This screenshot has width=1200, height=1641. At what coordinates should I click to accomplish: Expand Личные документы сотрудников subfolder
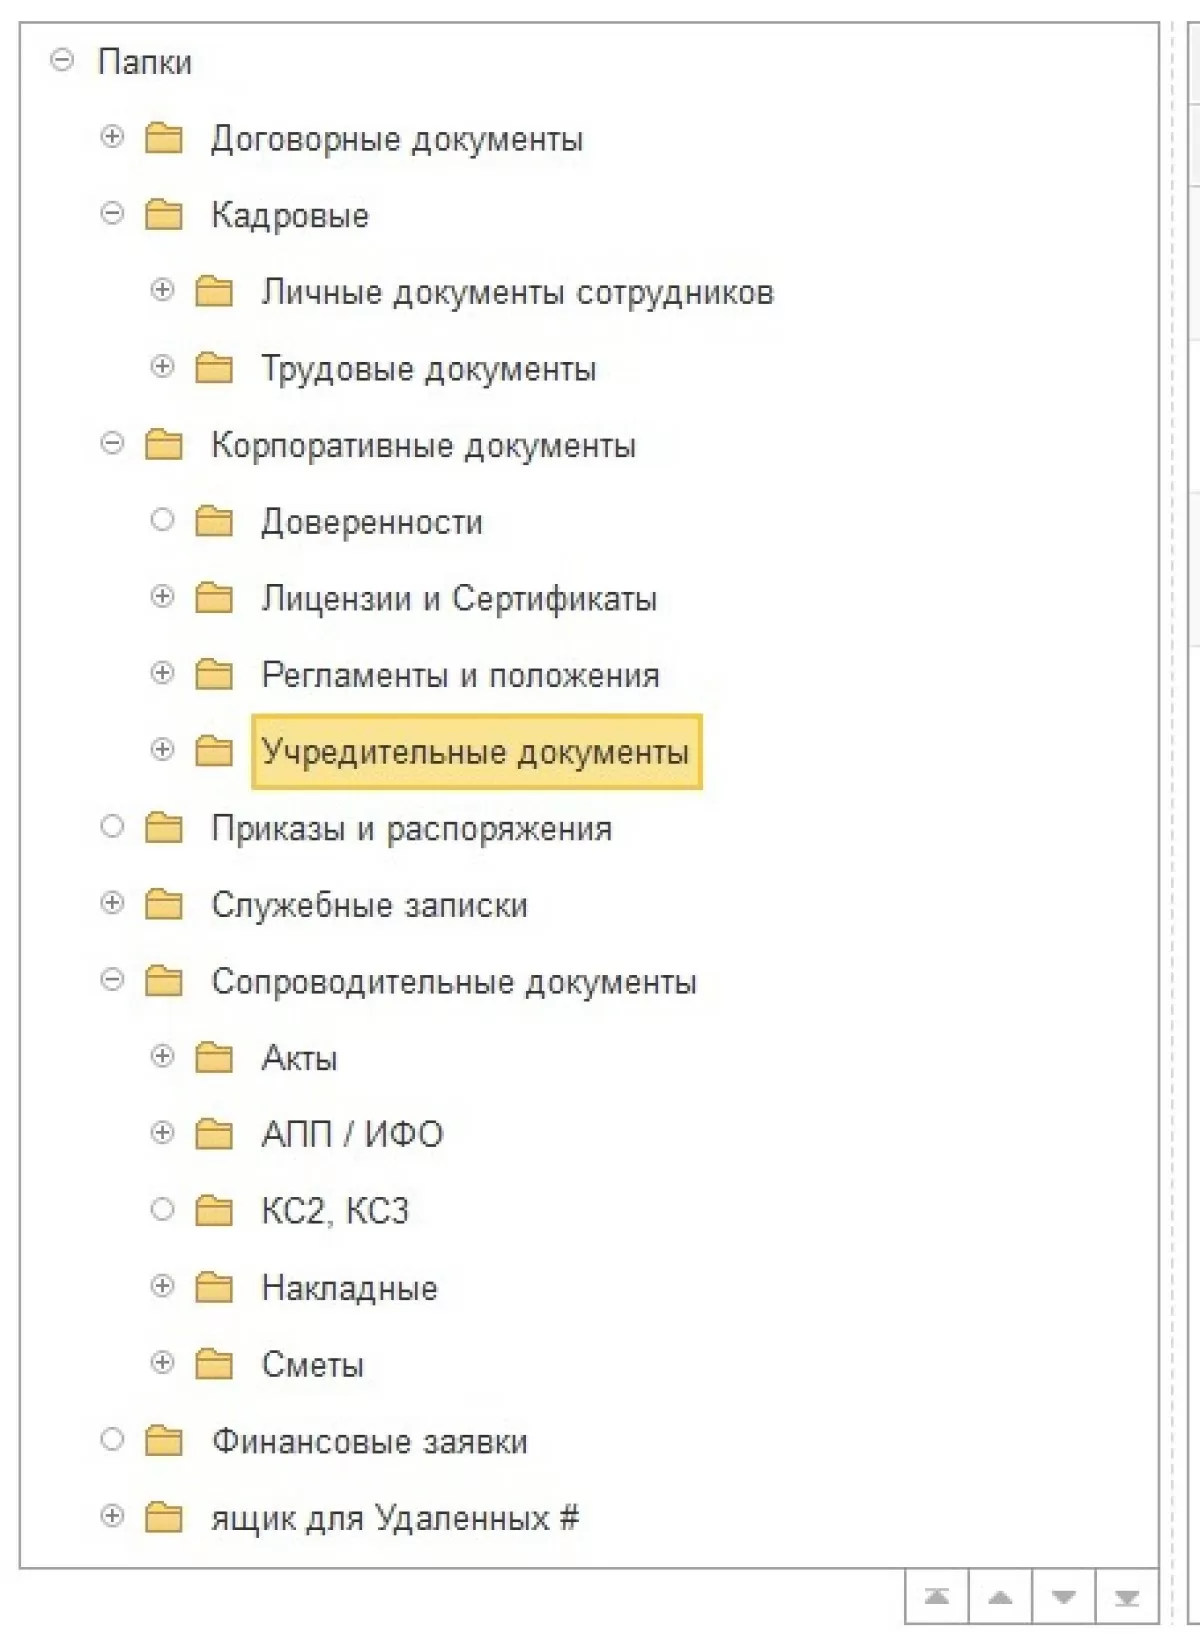click(162, 290)
